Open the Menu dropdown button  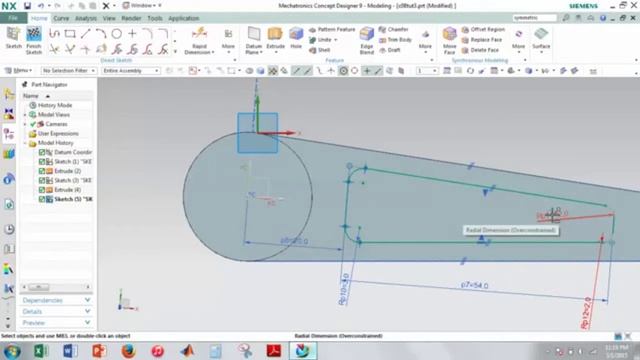(x=18, y=71)
